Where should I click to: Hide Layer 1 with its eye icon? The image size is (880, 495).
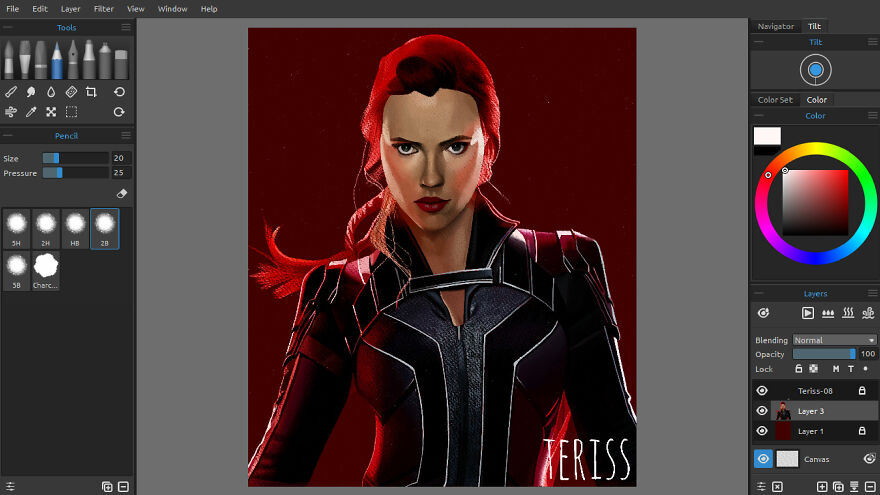click(x=762, y=431)
